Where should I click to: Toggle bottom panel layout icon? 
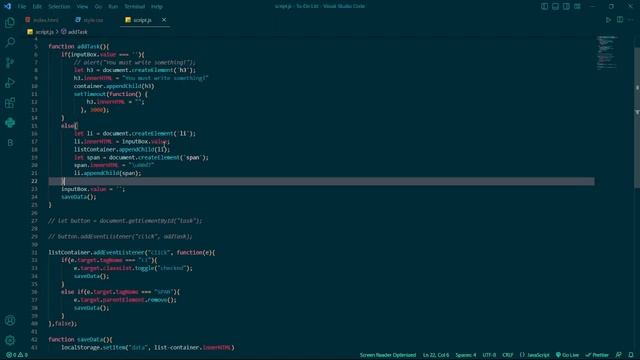coord(556,6)
